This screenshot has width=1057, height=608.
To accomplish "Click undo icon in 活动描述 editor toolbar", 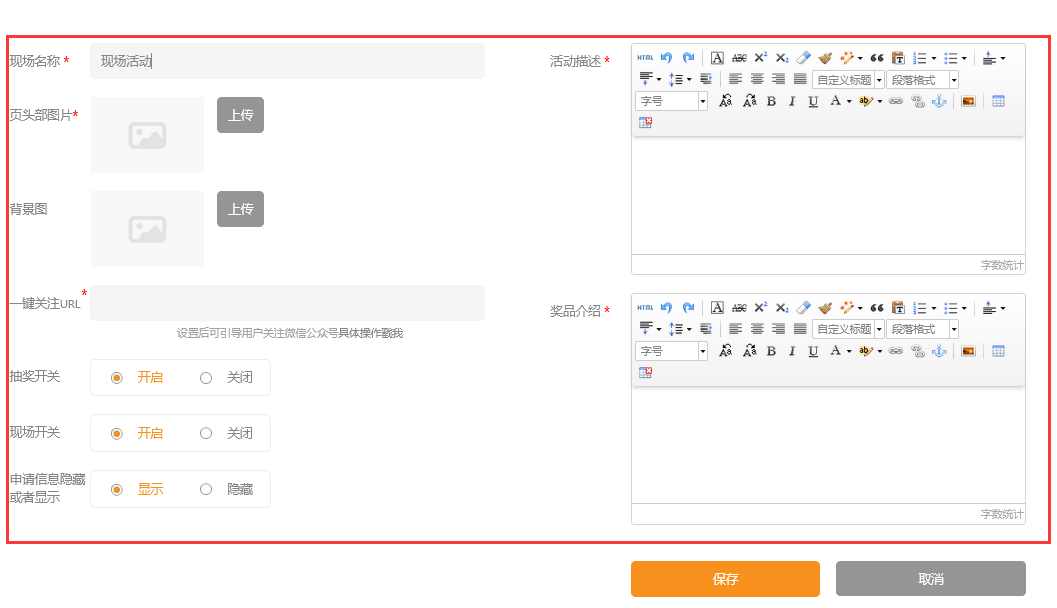I will coord(667,58).
